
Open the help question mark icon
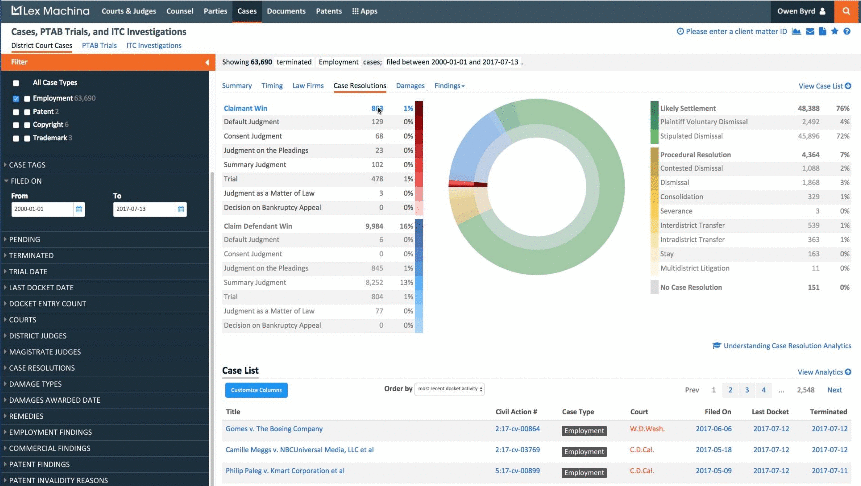click(x=847, y=32)
